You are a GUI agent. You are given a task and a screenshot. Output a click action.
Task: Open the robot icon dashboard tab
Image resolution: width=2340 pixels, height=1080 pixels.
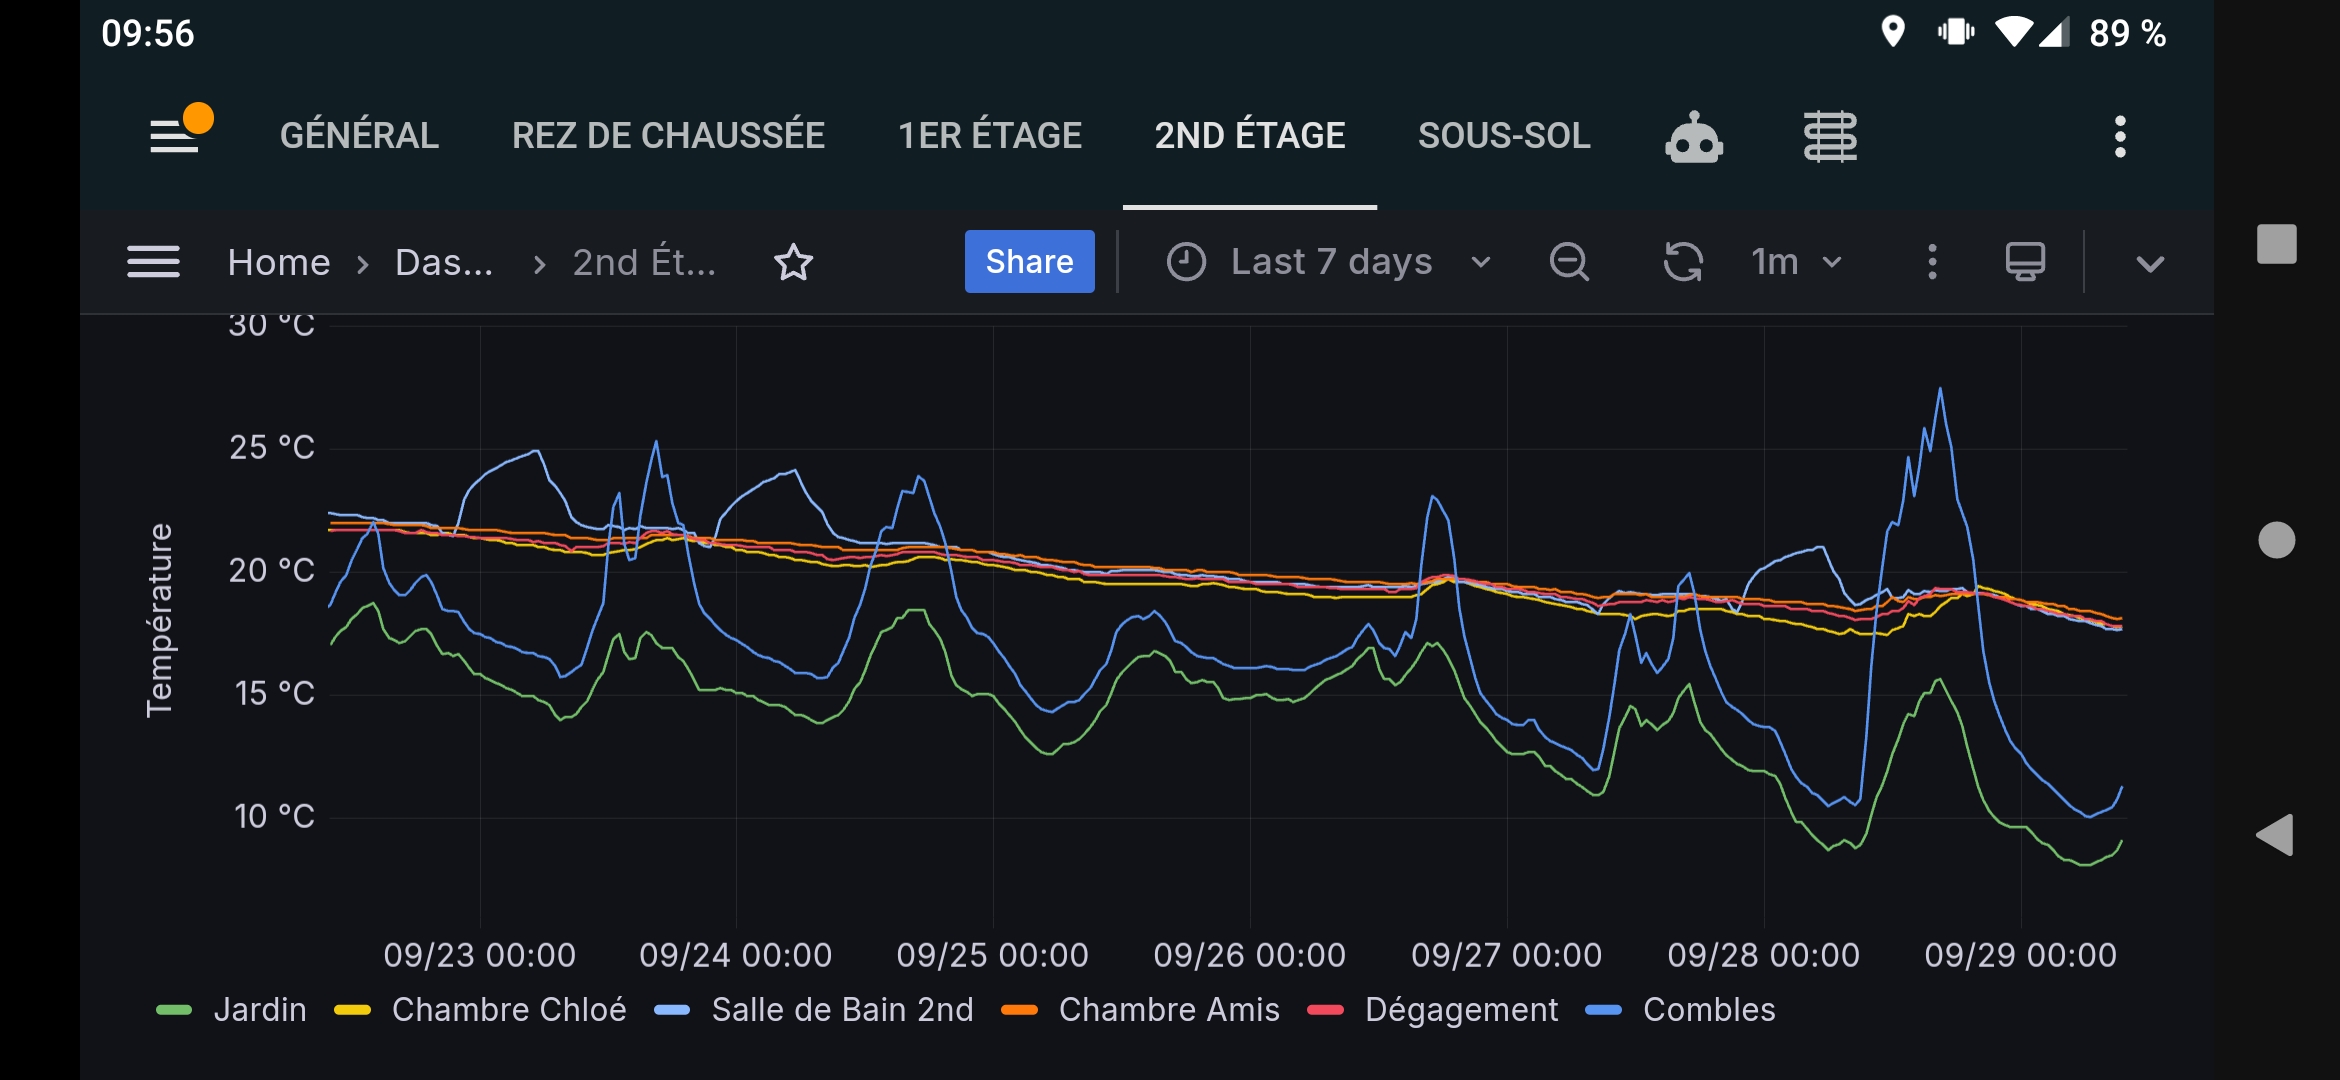1694,136
